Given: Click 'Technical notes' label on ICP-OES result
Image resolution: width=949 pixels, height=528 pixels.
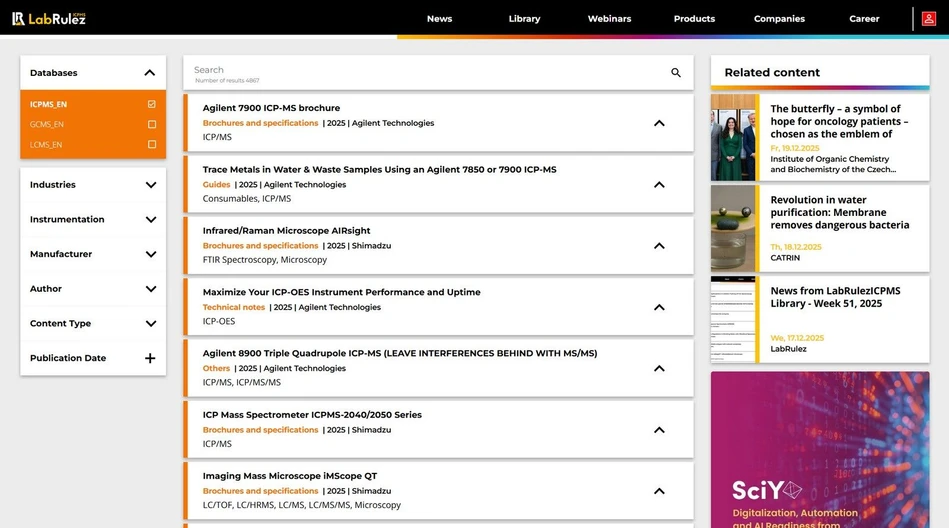Looking at the screenshot, I should (x=234, y=307).
